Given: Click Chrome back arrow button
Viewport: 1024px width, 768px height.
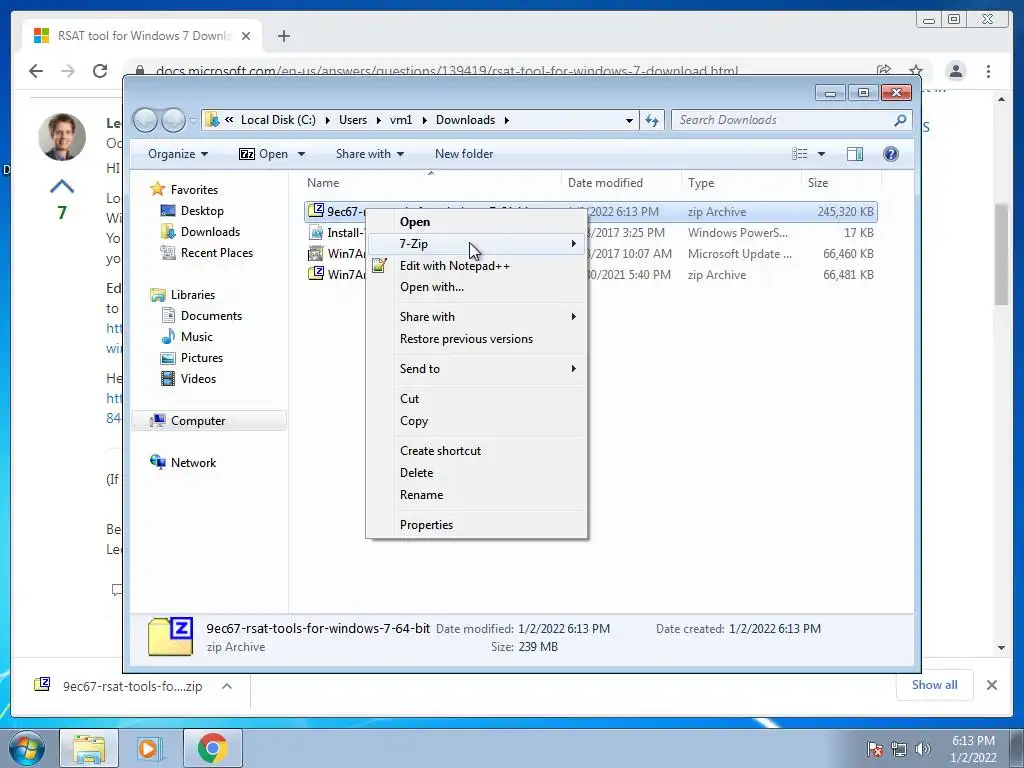Looking at the screenshot, I should click(36, 71).
